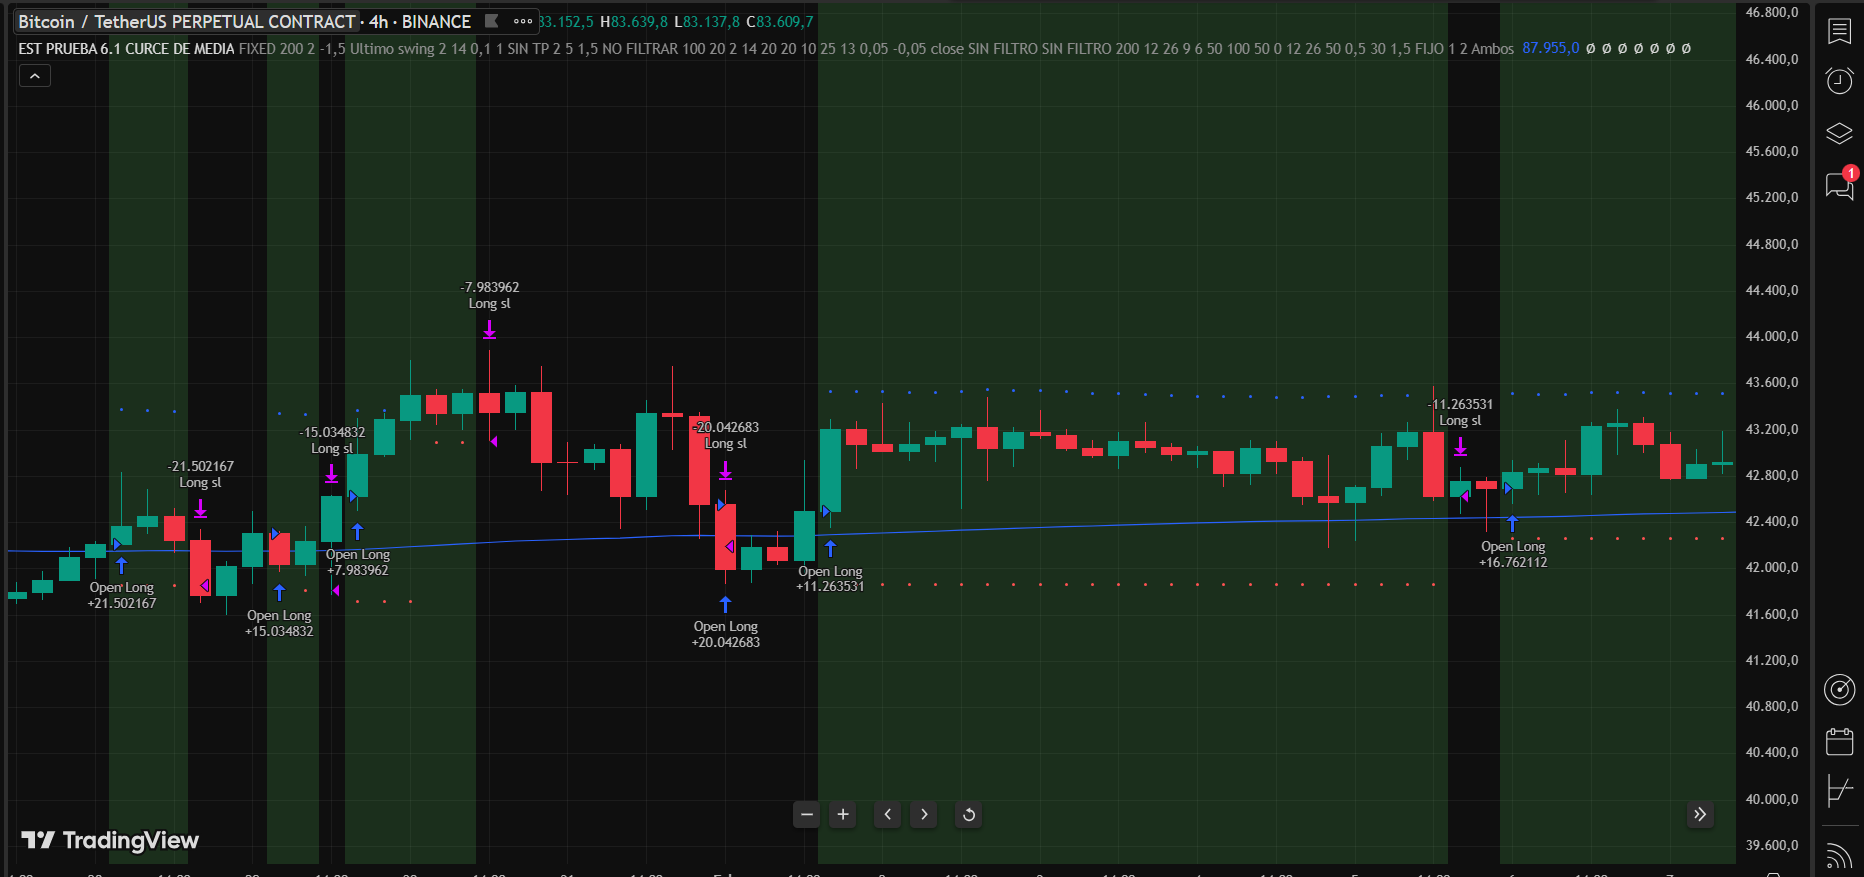Click the Open Long +15.034832 label
This screenshot has width=1864, height=877.
coord(279,623)
